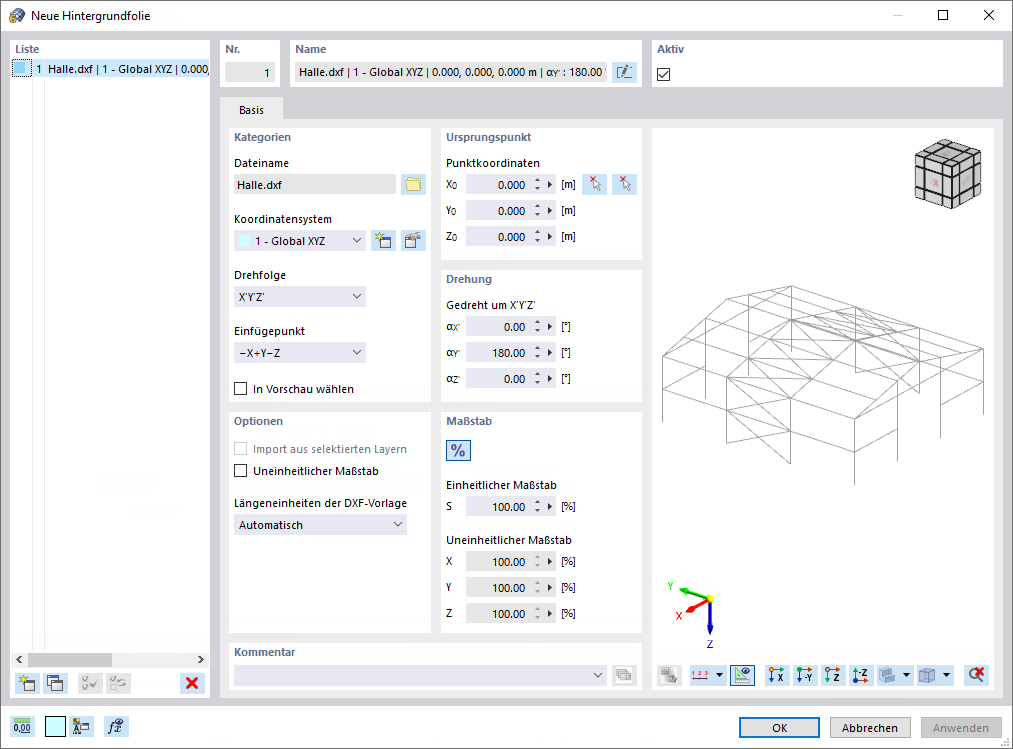Click the view in -Y direction icon

(805, 675)
